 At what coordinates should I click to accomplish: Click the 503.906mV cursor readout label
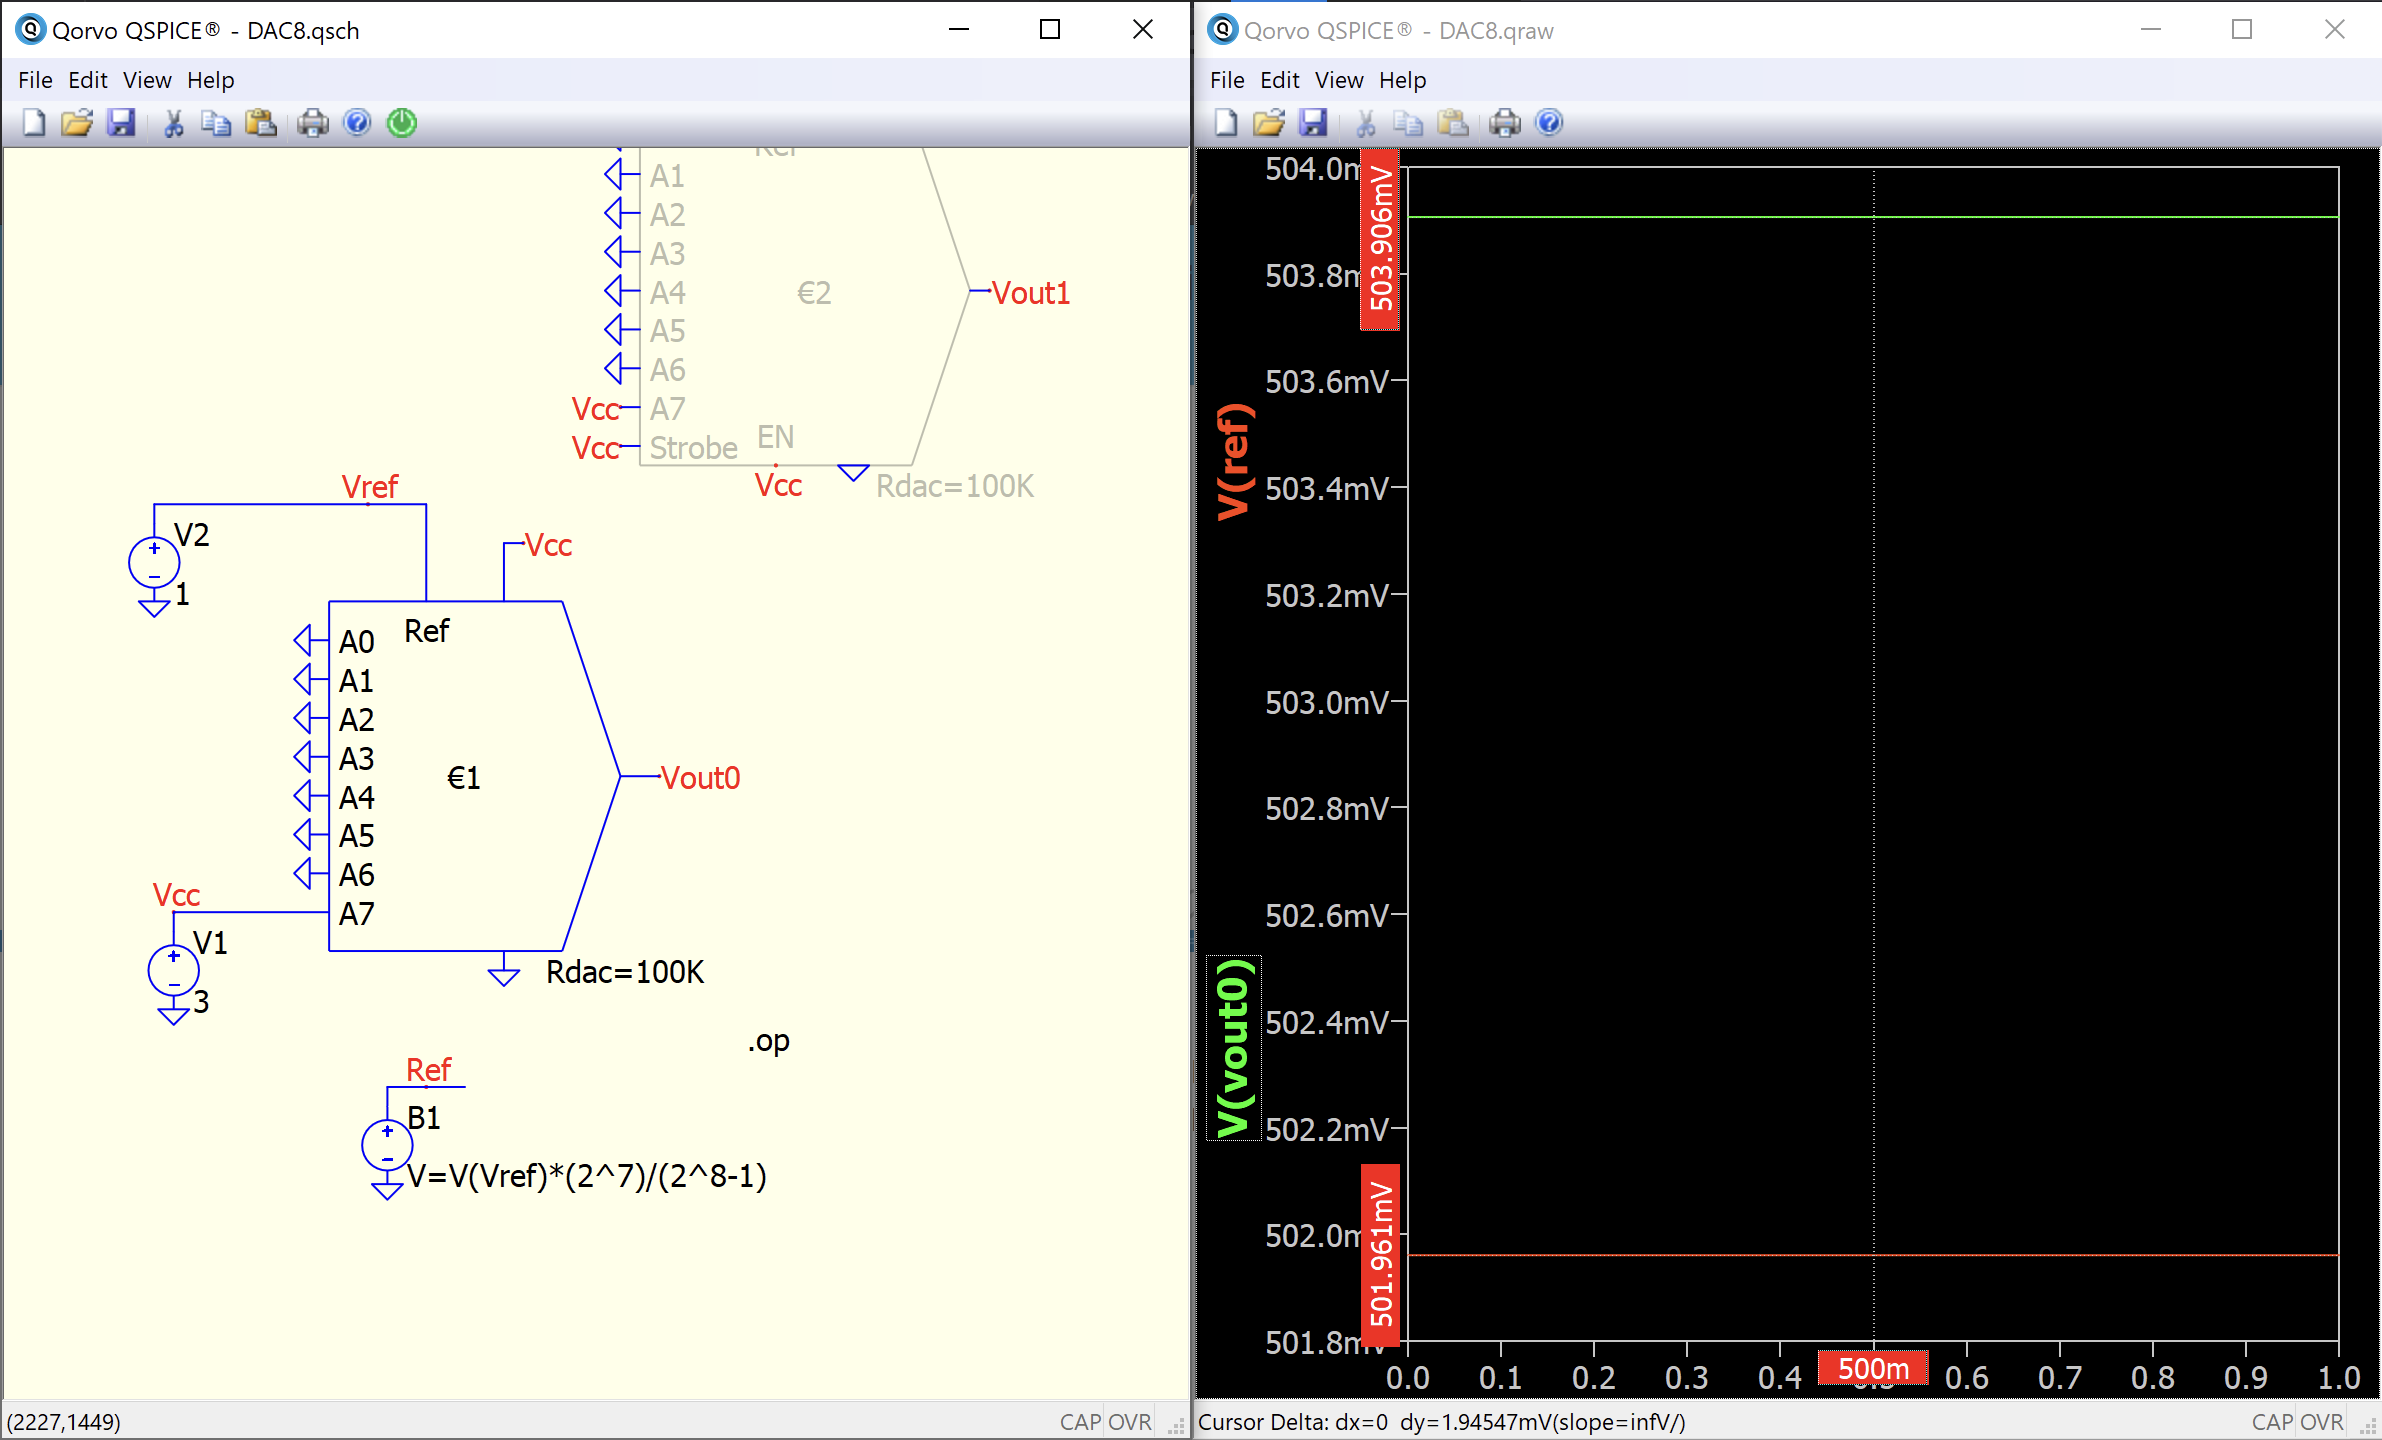[x=1380, y=240]
